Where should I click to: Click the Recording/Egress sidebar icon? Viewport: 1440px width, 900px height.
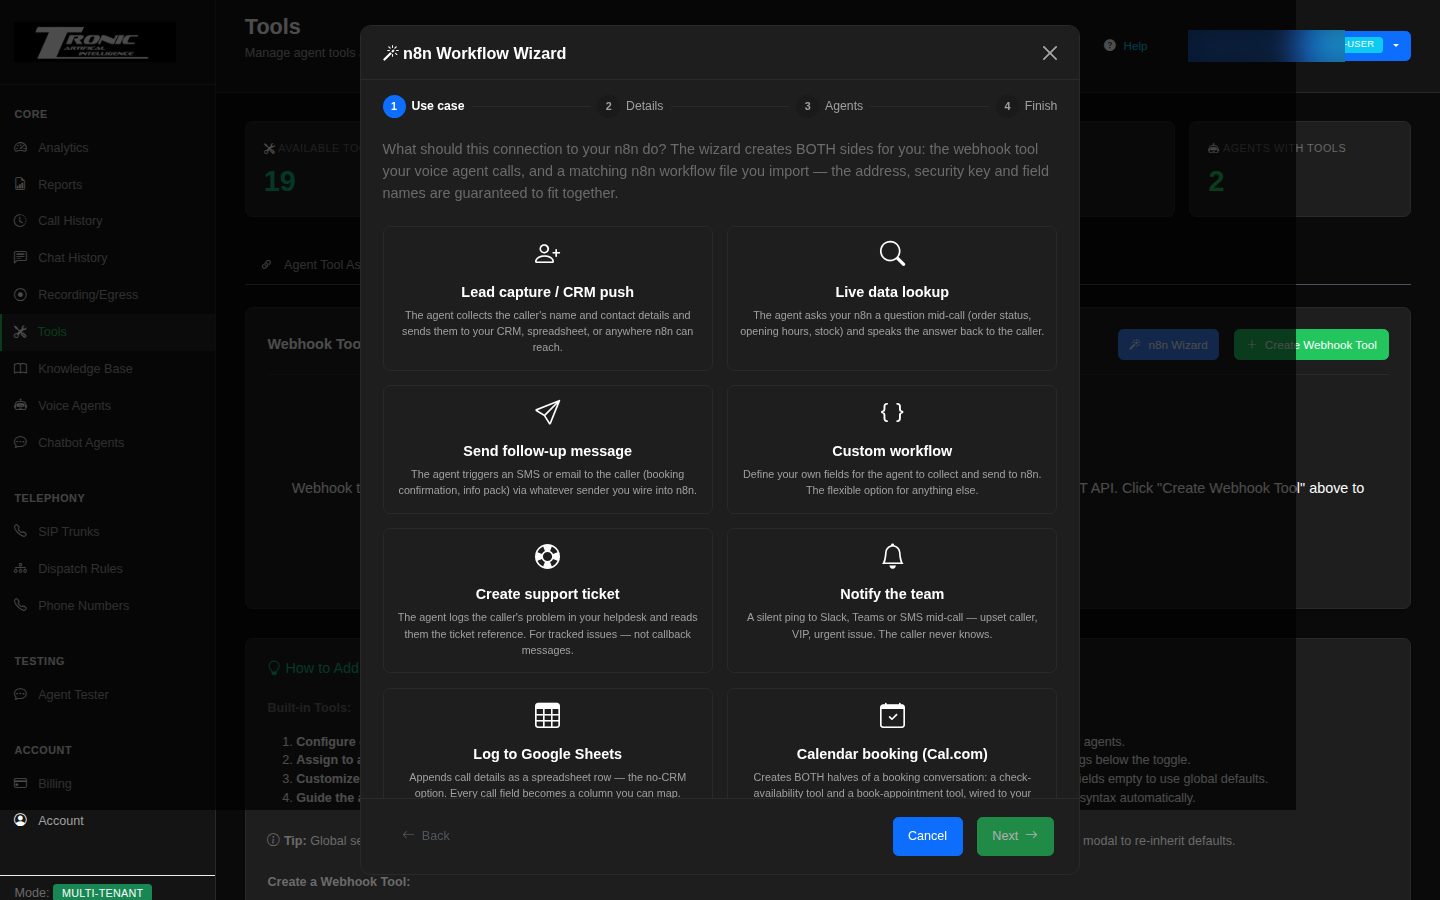21,294
